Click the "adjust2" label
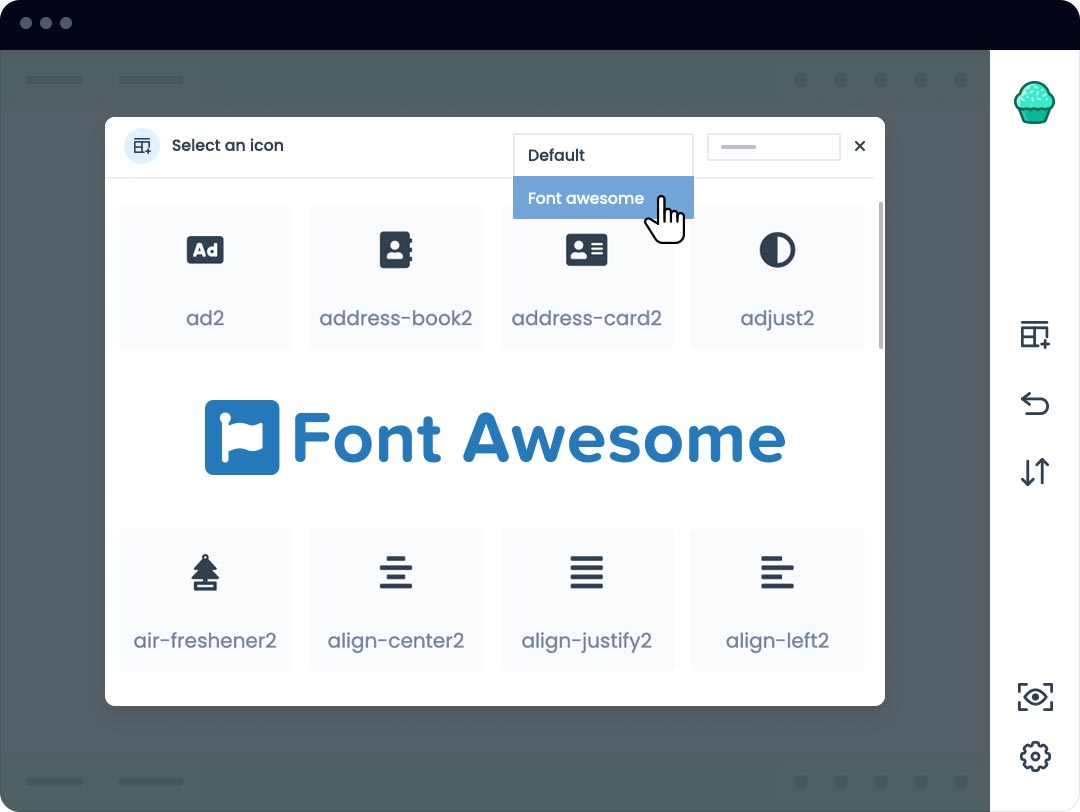Image resolution: width=1080 pixels, height=812 pixels. click(778, 319)
